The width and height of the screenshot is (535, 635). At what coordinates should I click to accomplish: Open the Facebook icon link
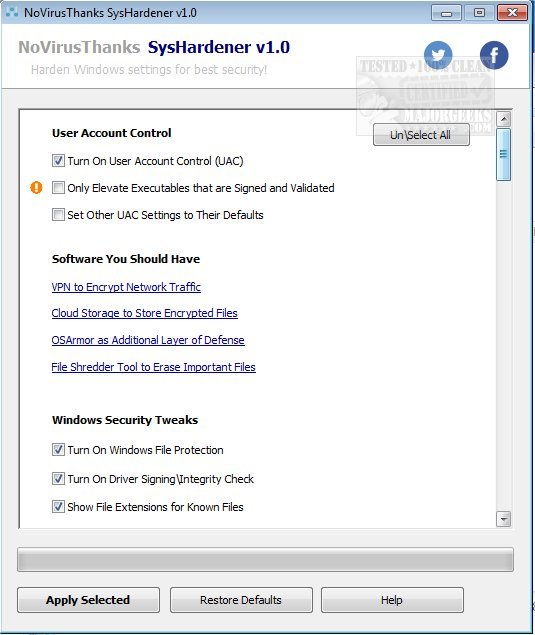[x=494, y=55]
